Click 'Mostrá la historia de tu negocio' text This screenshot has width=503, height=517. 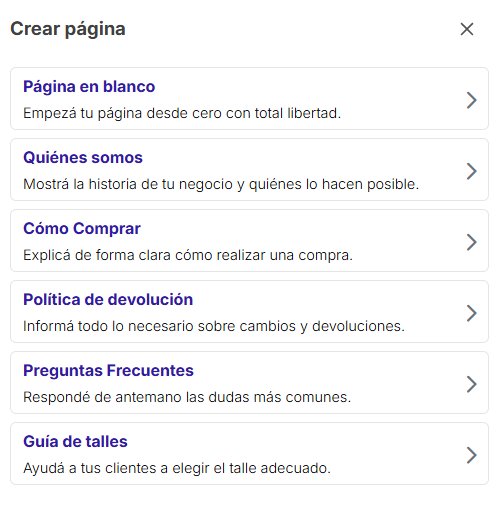tap(221, 184)
